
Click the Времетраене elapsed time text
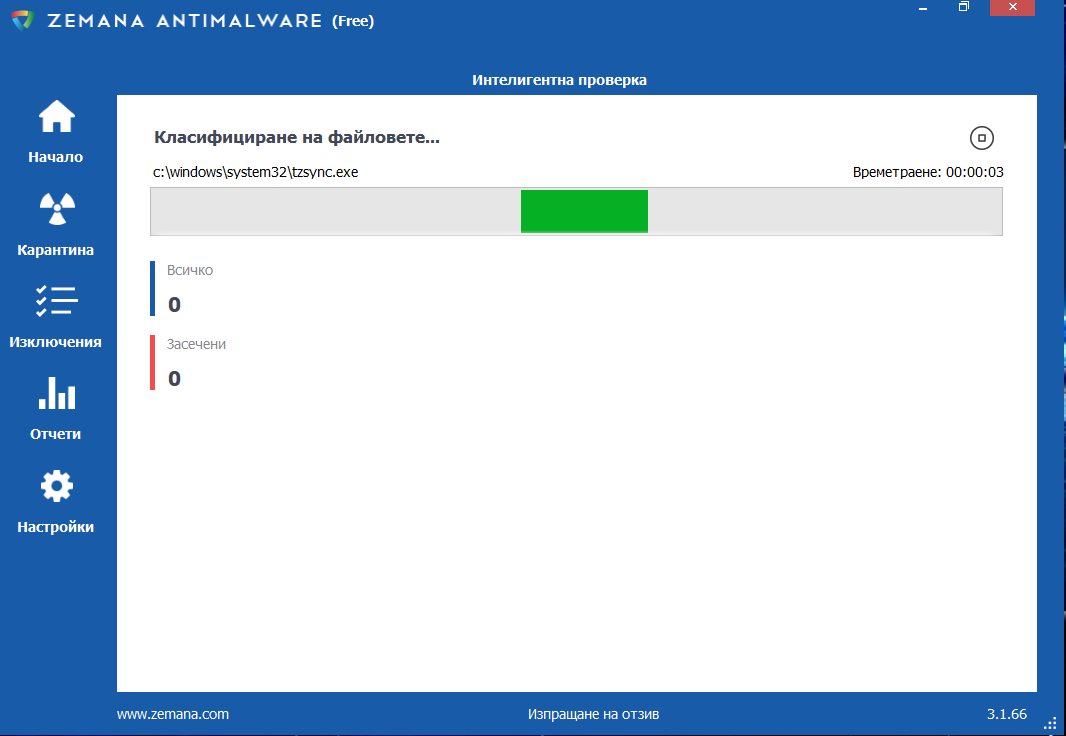click(928, 172)
